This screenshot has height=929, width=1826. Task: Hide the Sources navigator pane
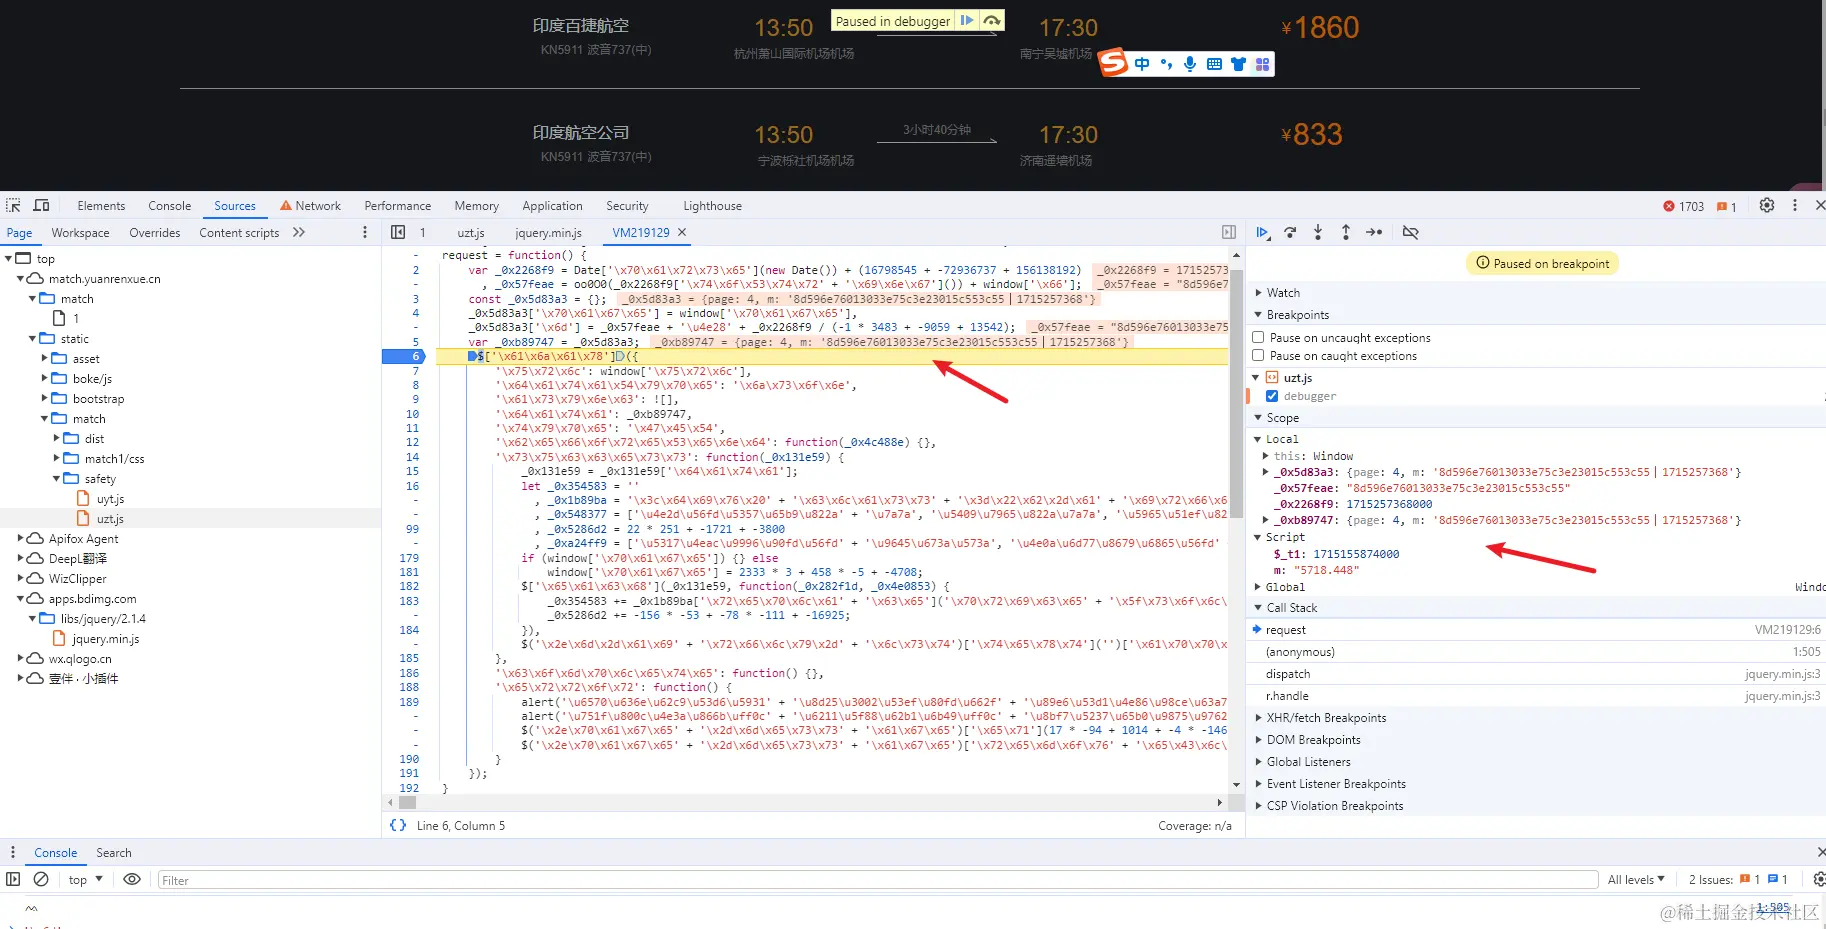pos(398,232)
